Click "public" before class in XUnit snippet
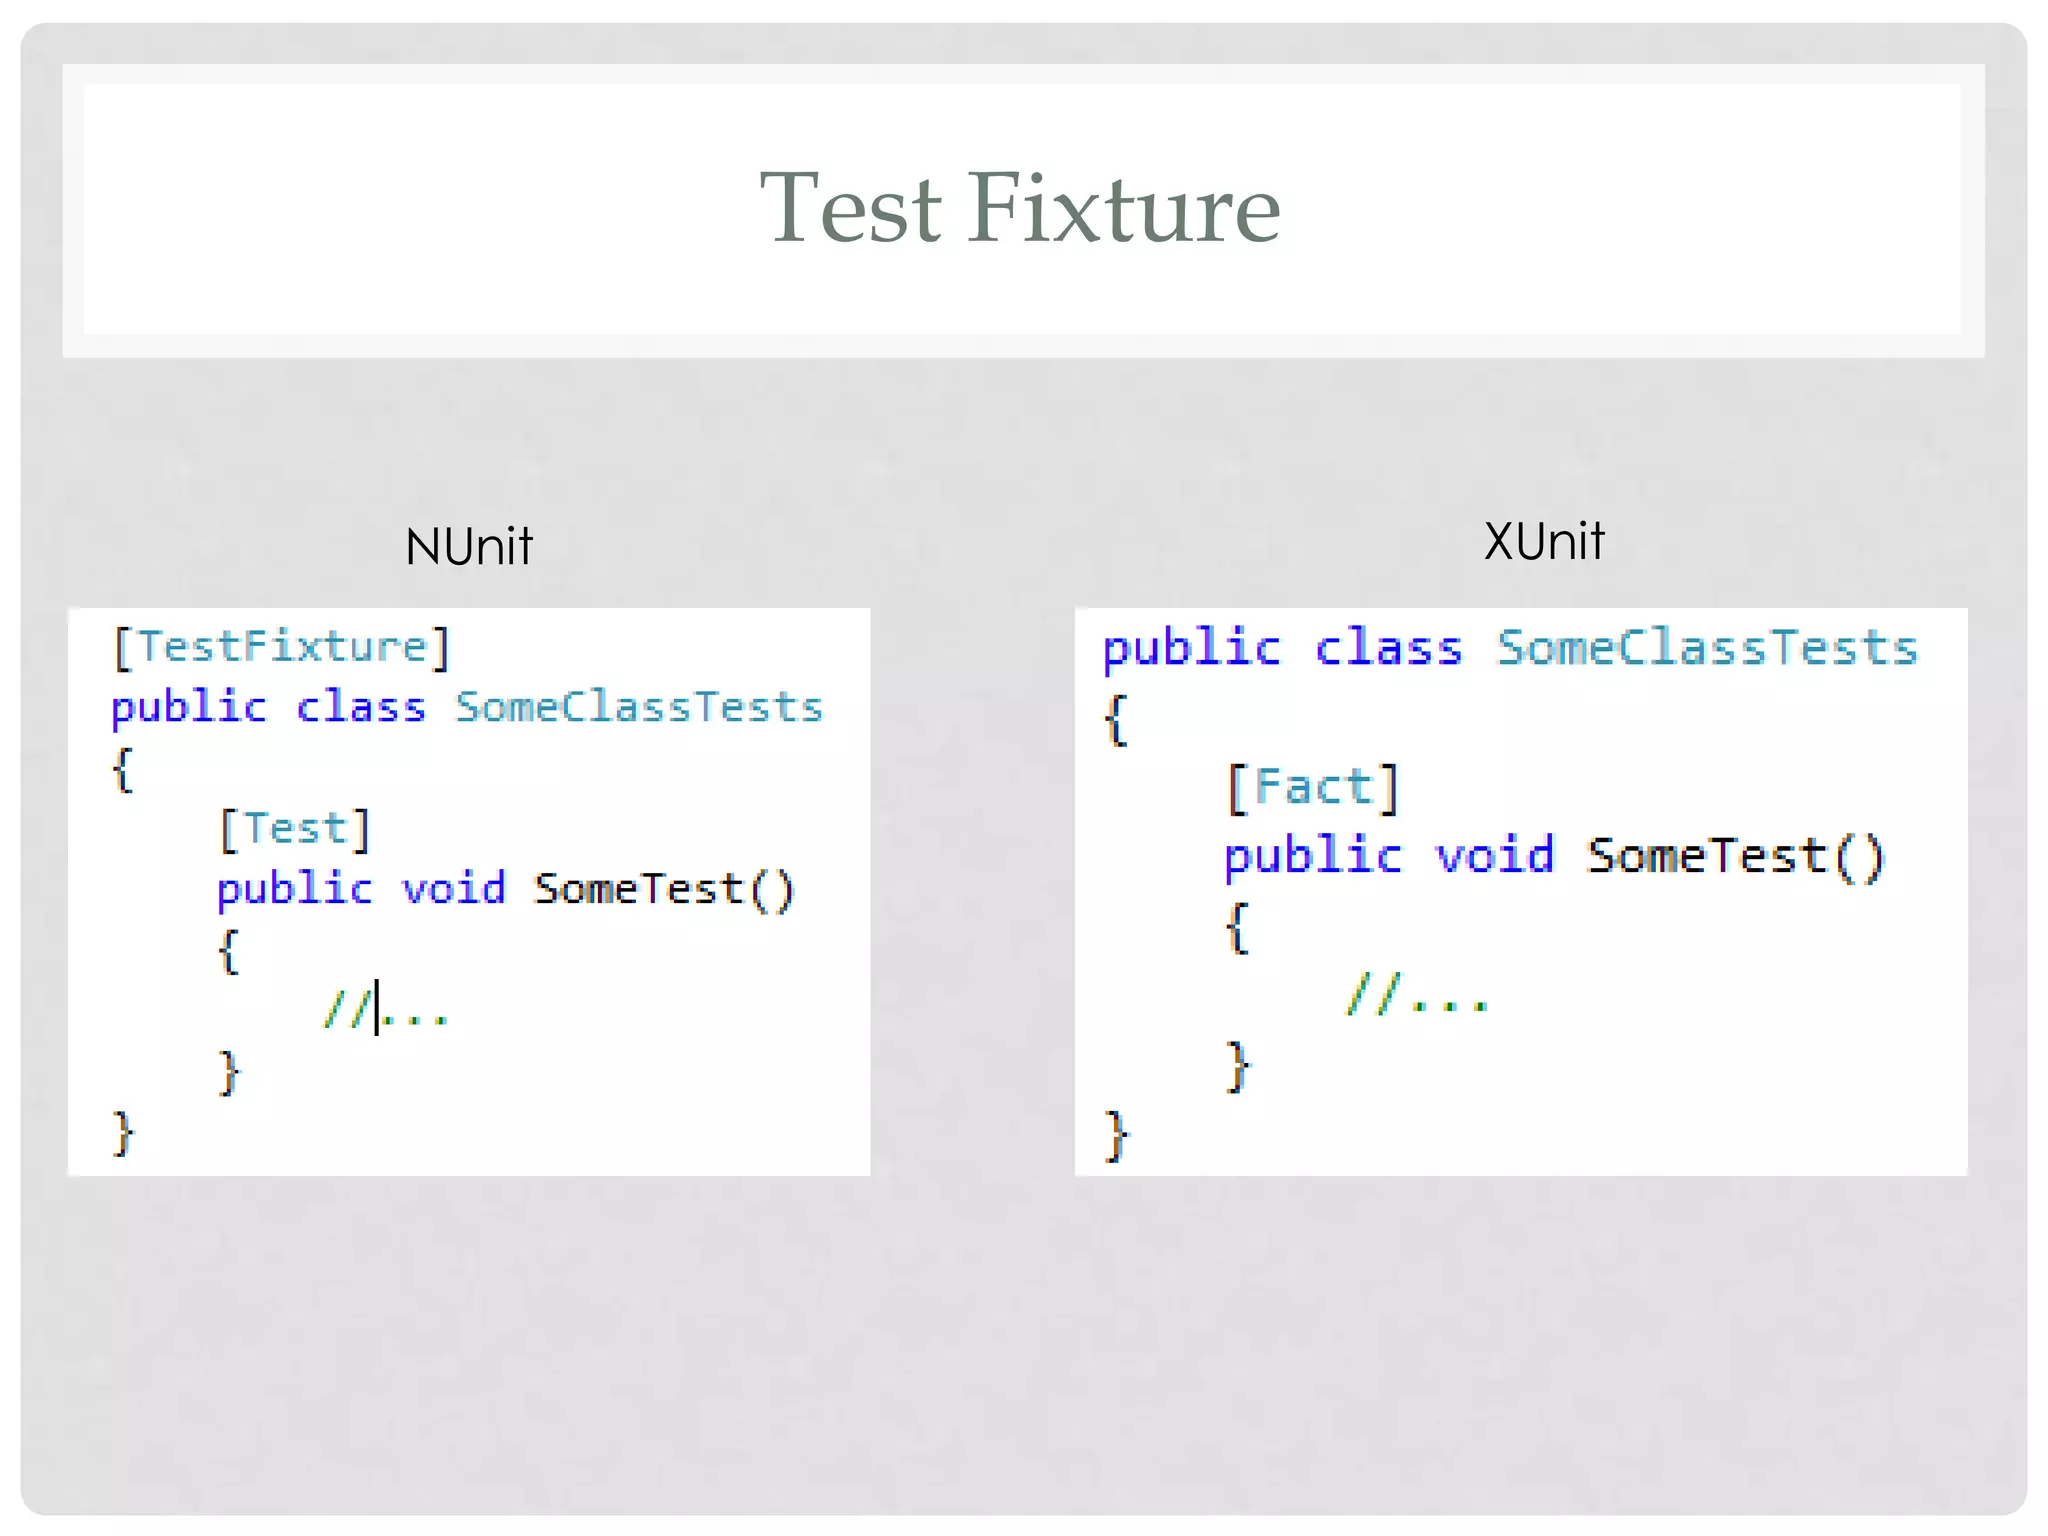The height and width of the screenshot is (1536, 2048). coord(1191,648)
